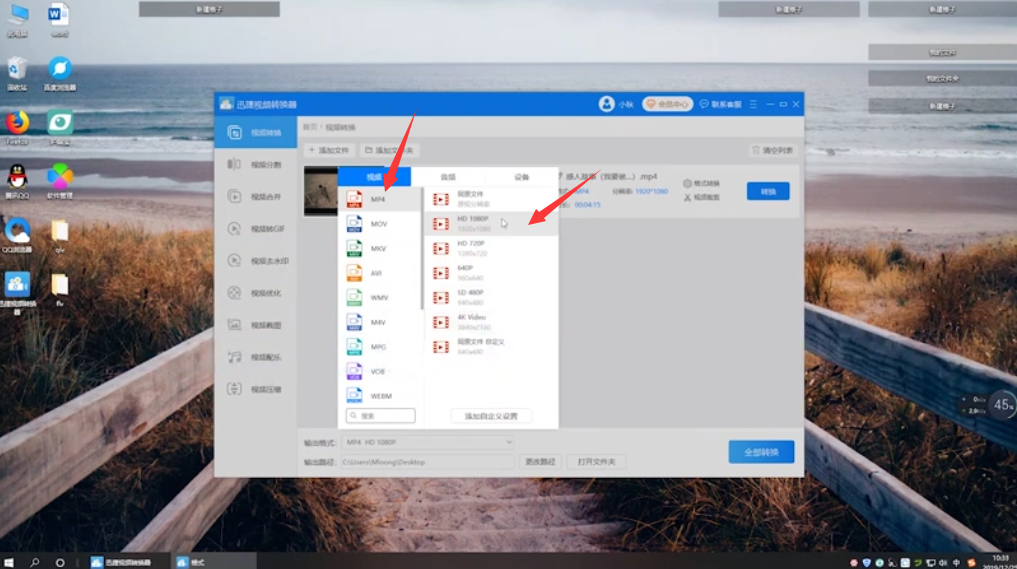This screenshot has width=1017, height=569.
Task: Open the QQ penguin desktop icon
Action: click(18, 181)
